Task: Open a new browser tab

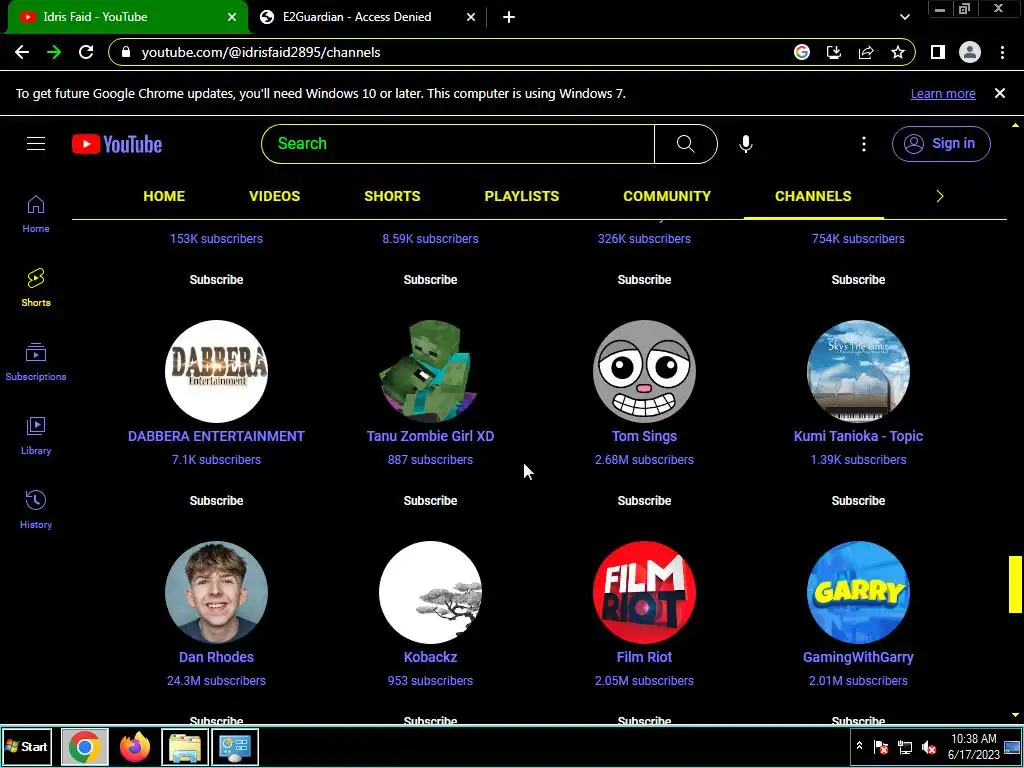Action: [x=509, y=17]
